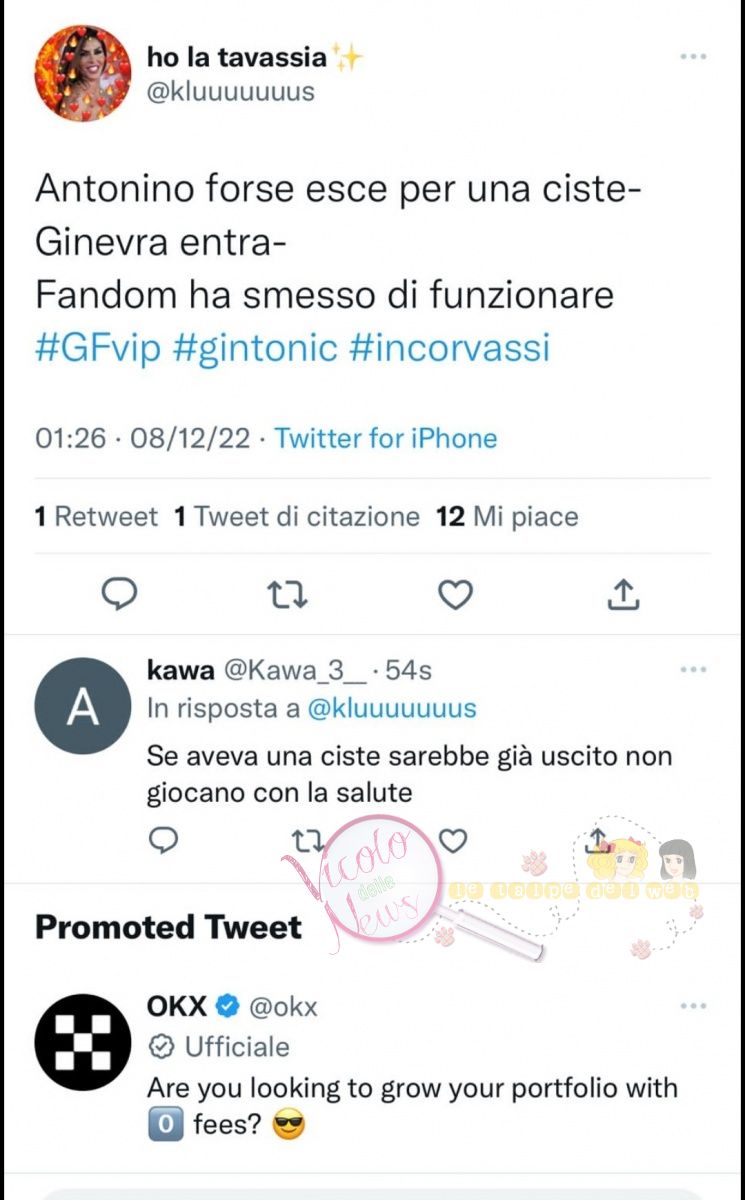The width and height of the screenshot is (745, 1200).
Task: Open 1 Tweet di citazione quotes
Action: click(x=297, y=516)
